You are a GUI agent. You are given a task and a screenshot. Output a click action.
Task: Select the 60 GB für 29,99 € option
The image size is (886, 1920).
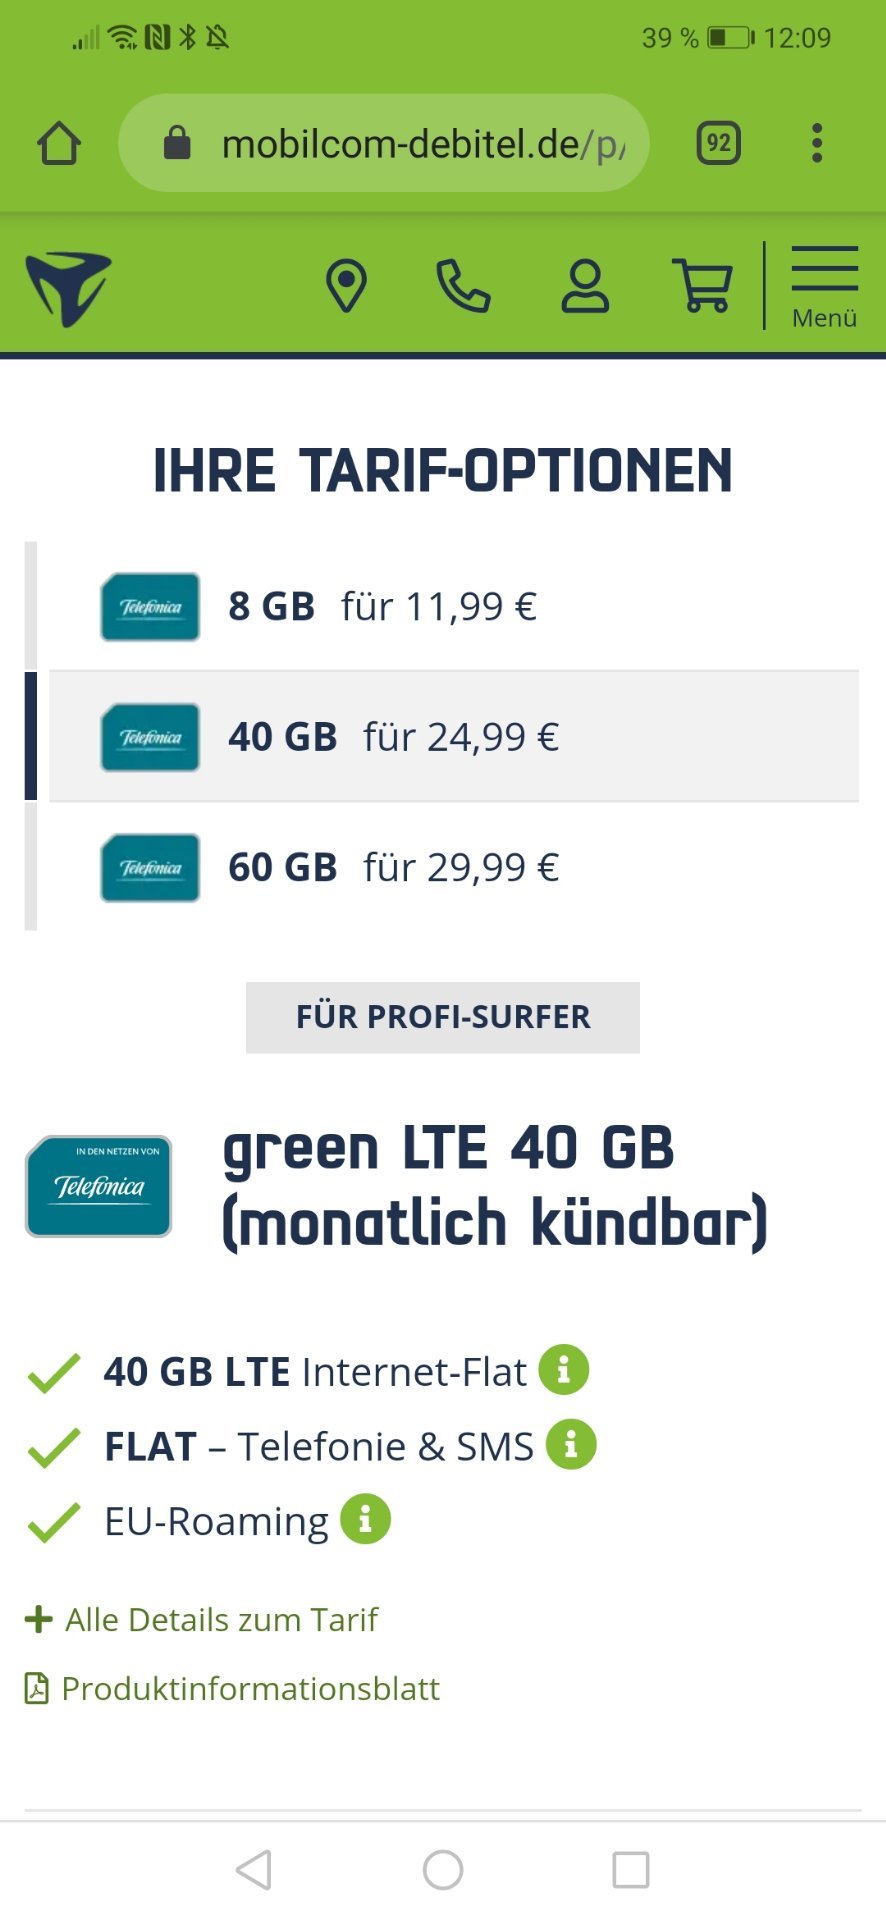pyautogui.click(x=454, y=867)
